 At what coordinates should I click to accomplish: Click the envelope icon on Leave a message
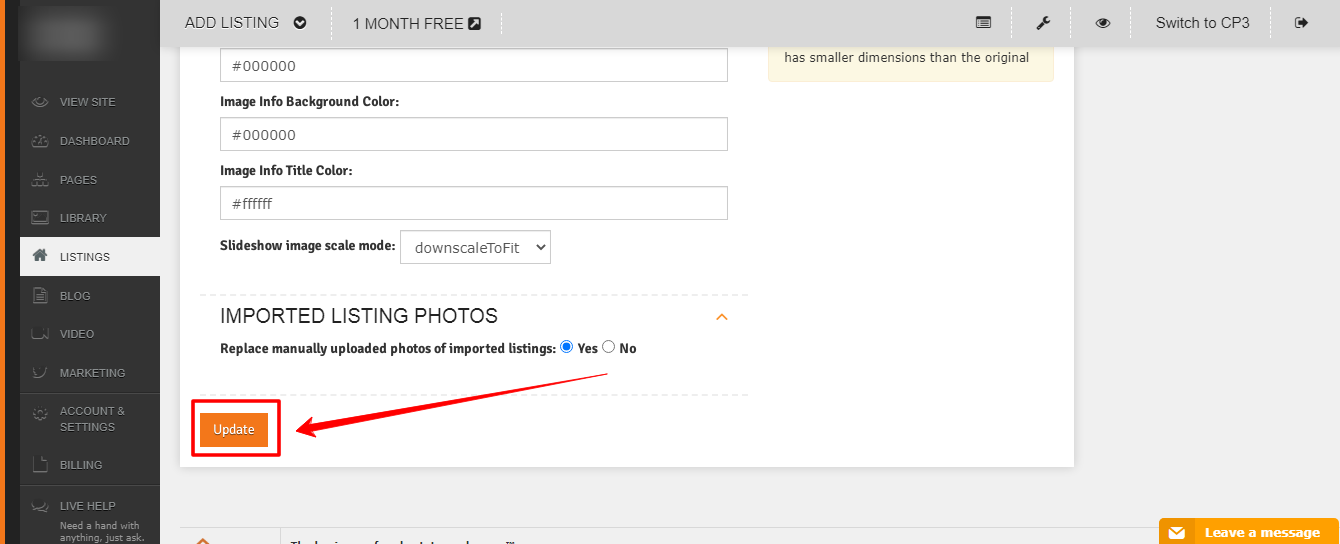click(x=1177, y=532)
